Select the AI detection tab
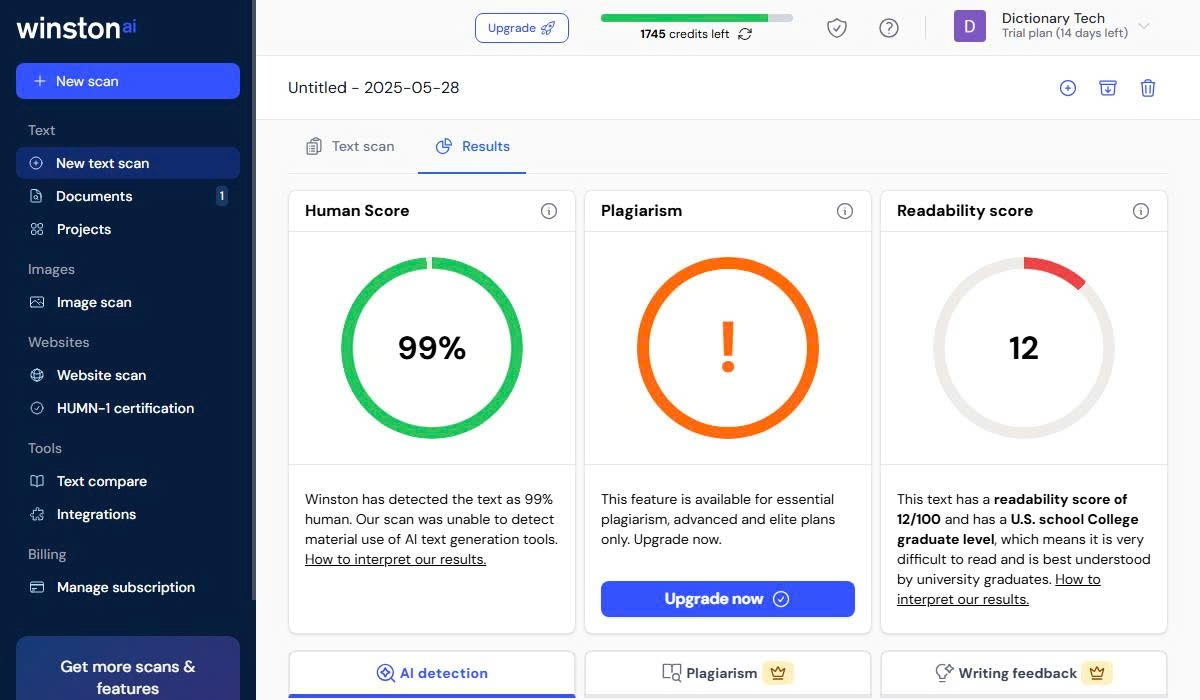 tap(432, 673)
